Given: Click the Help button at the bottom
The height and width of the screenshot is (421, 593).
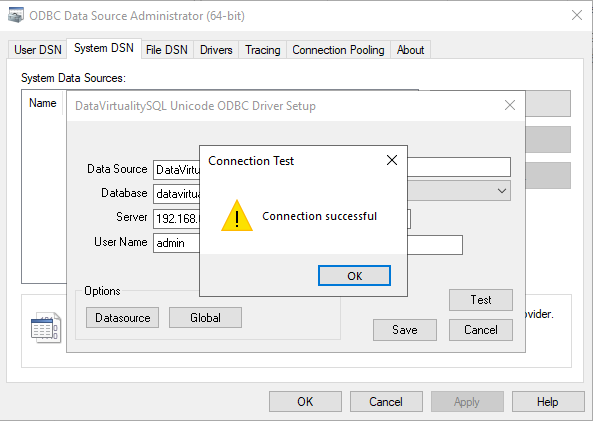Looking at the screenshot, I should [x=548, y=401].
